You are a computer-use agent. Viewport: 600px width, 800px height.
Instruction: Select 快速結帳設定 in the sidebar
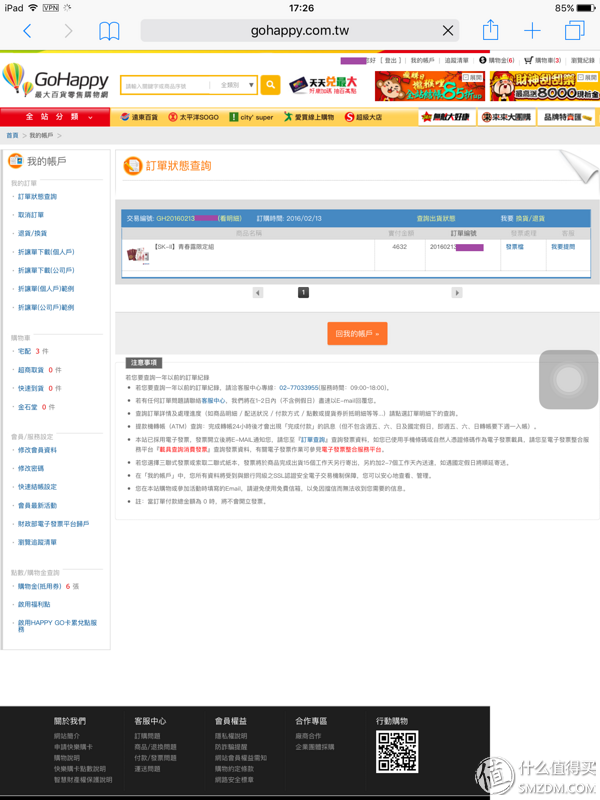pos(37,487)
